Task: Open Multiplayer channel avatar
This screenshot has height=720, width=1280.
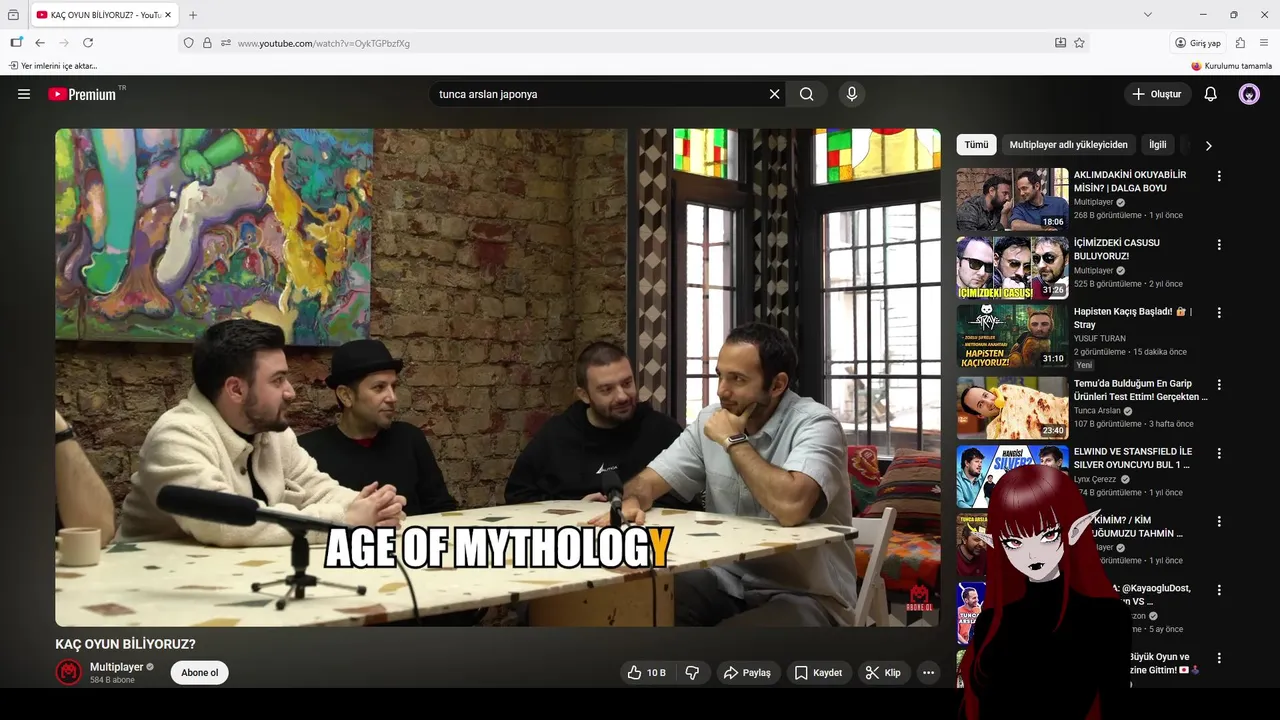Action: pos(68,672)
